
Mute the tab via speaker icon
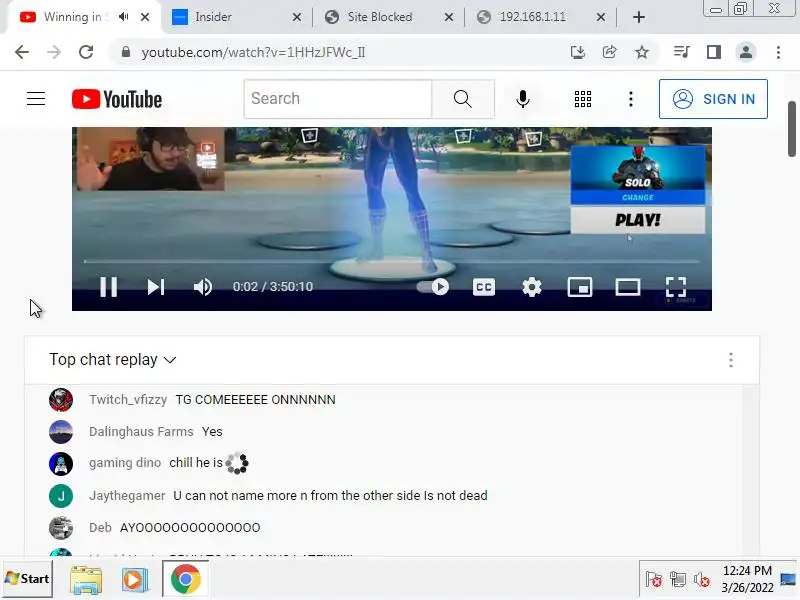click(x=123, y=17)
